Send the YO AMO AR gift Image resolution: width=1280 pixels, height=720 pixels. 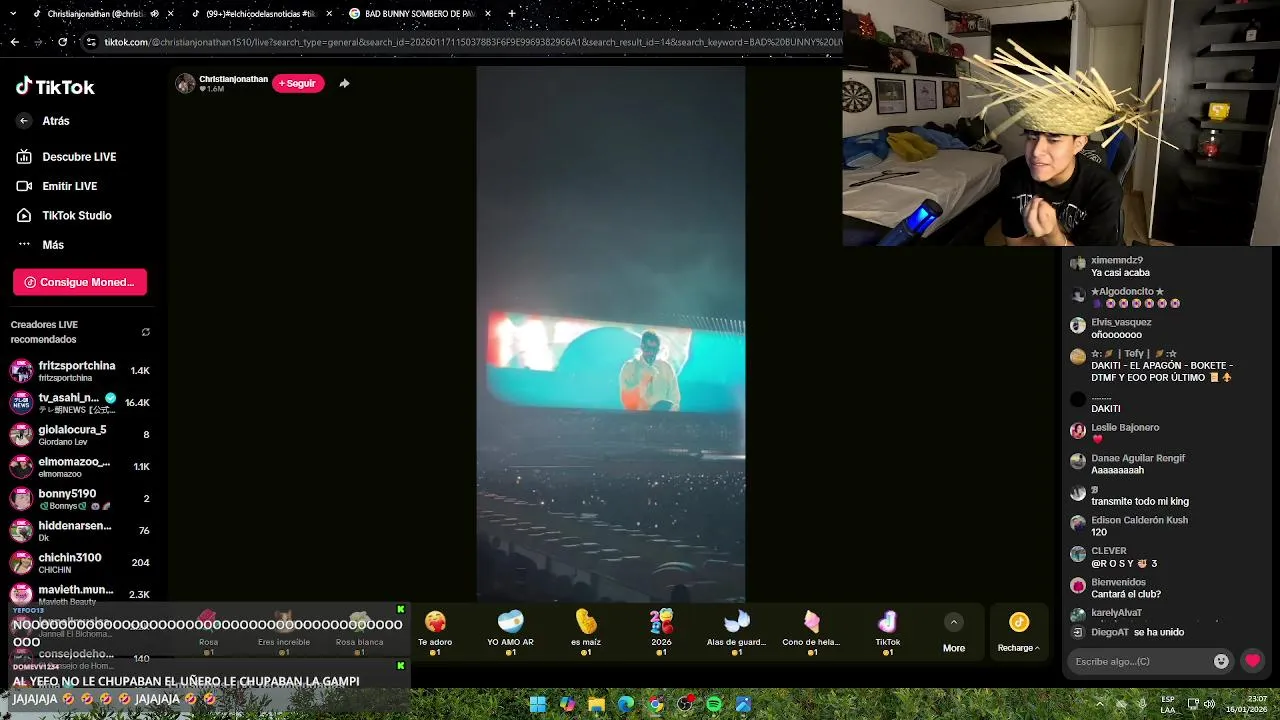point(510,633)
